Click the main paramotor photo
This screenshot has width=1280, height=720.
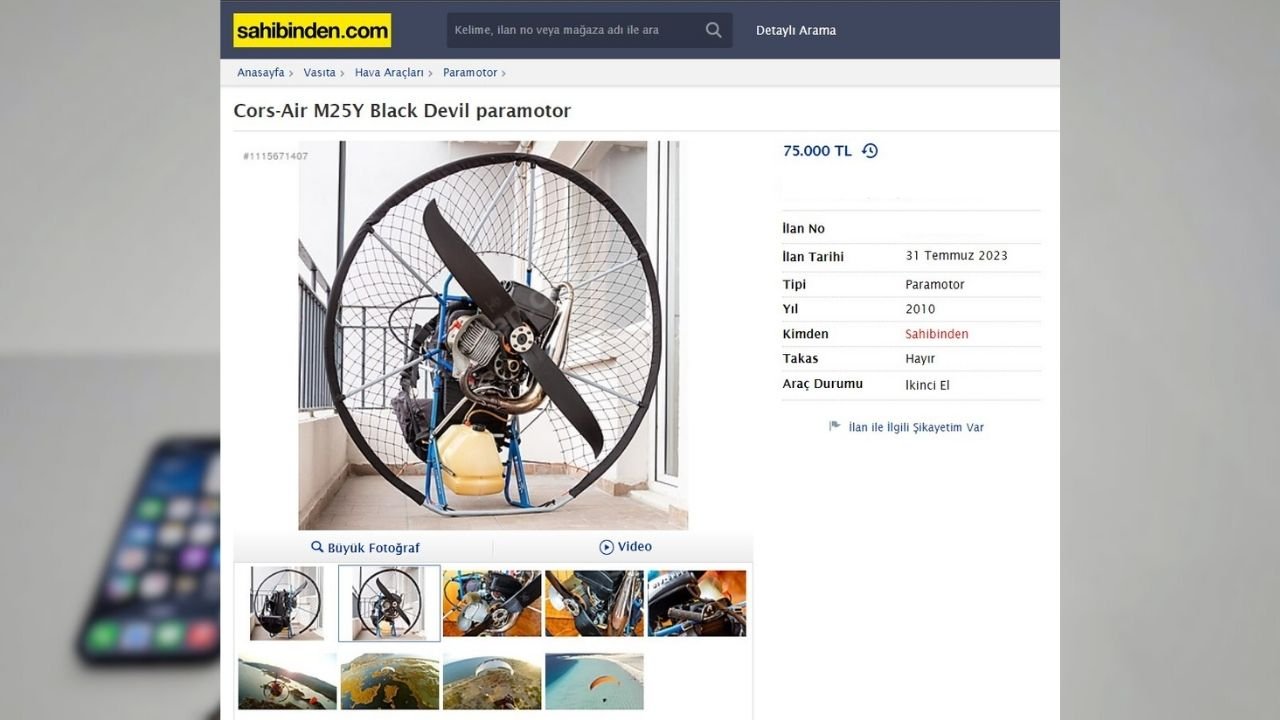pos(493,335)
